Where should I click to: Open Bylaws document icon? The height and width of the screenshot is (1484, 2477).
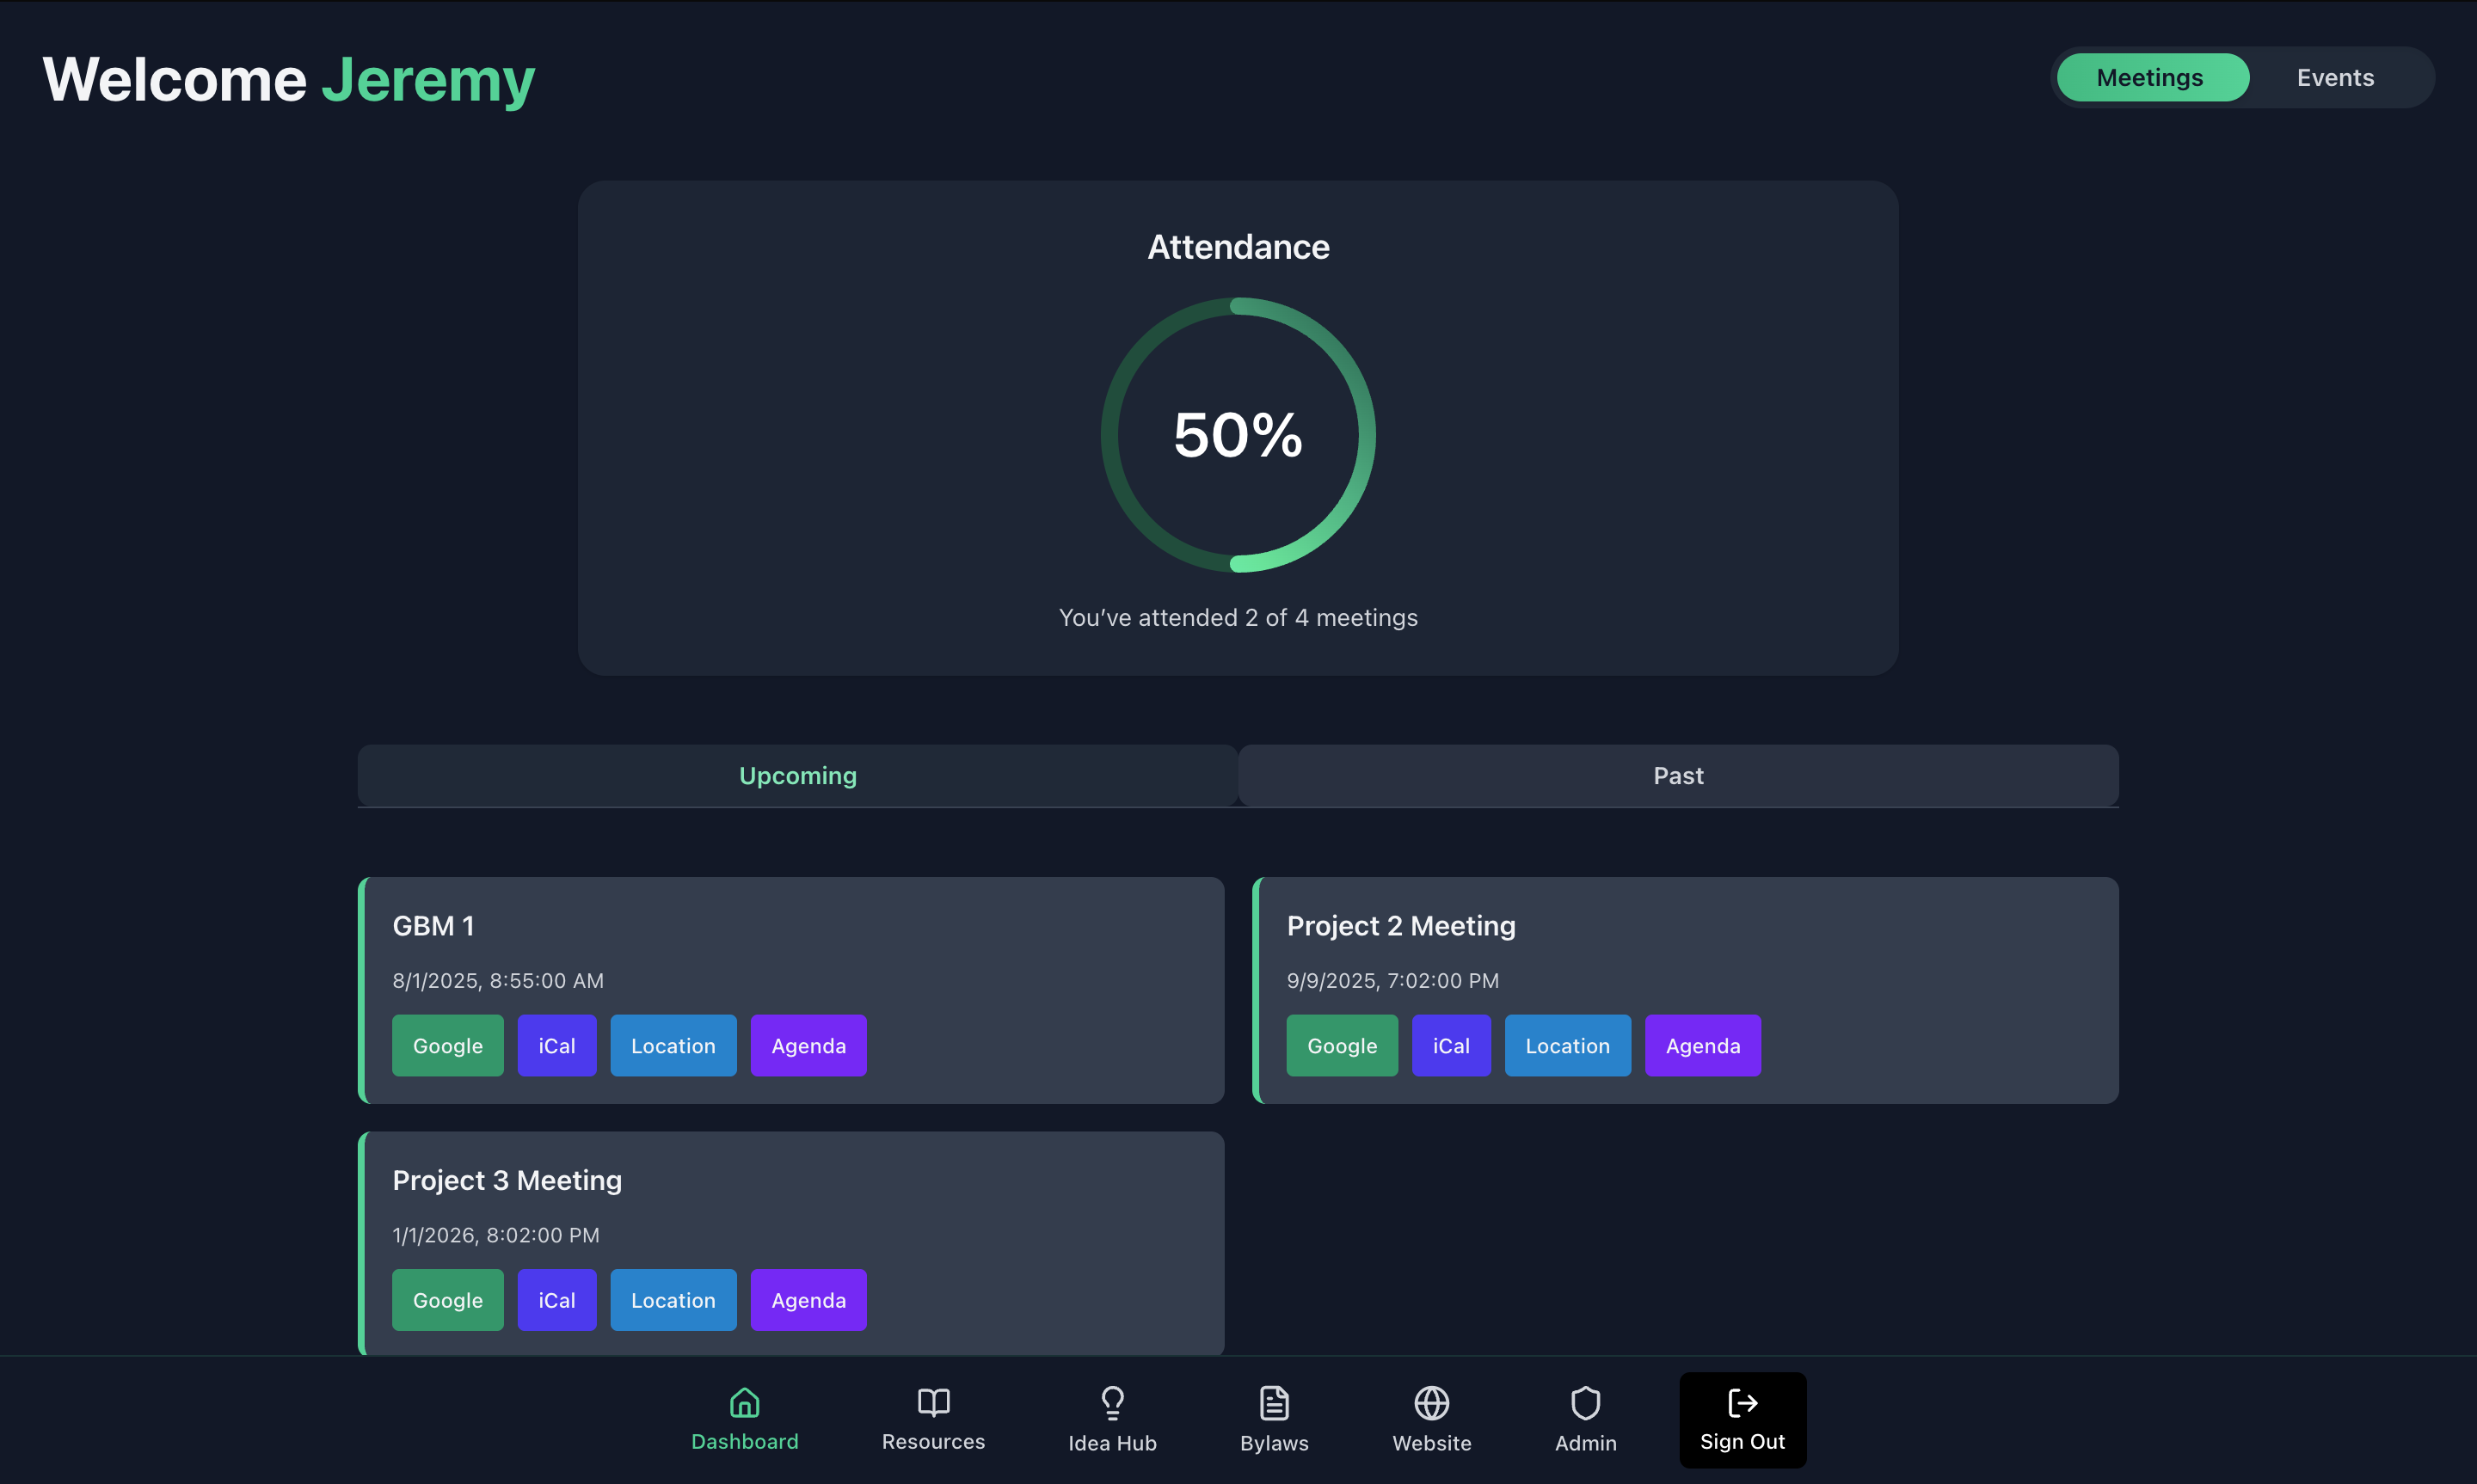click(1273, 1402)
